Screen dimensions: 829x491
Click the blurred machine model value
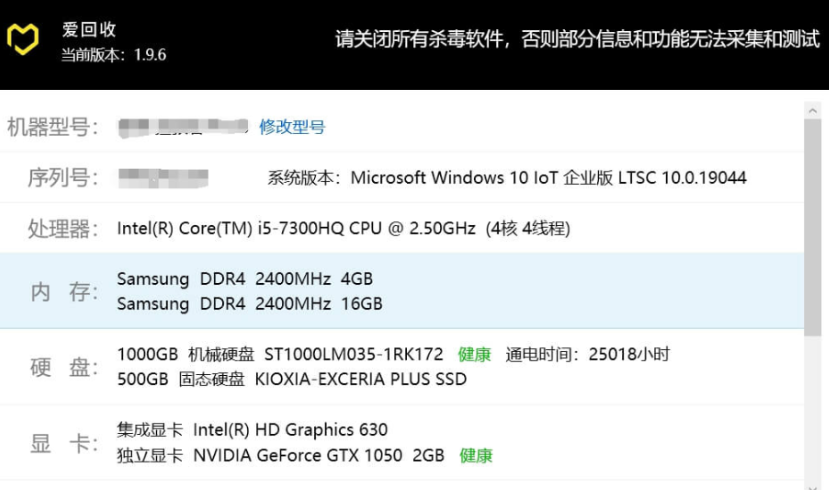(x=183, y=127)
